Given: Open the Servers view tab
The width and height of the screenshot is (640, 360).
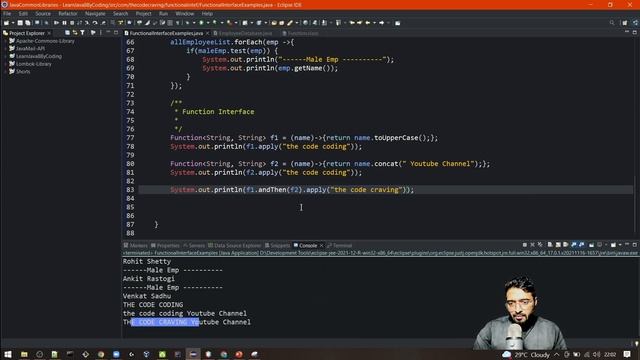Looking at the screenshot, I should 194,245.
